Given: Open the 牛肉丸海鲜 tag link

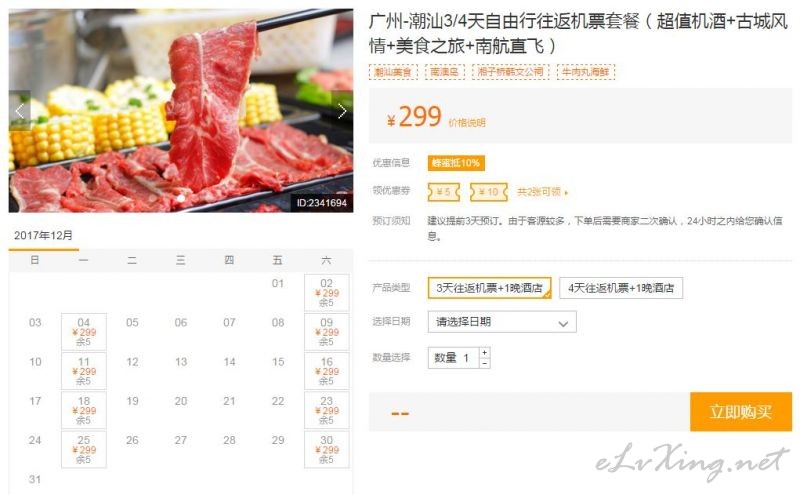Looking at the screenshot, I should [x=586, y=72].
